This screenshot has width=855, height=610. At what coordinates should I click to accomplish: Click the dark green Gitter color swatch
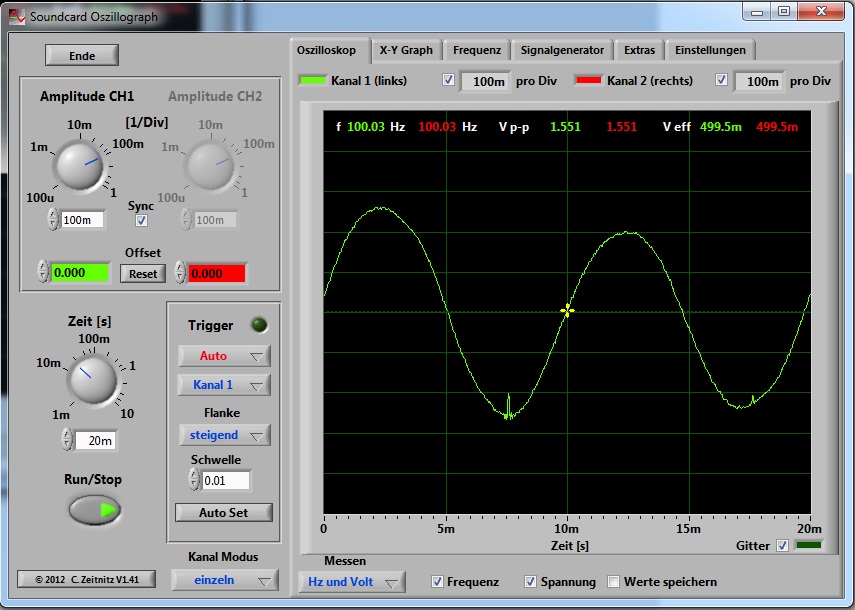coord(809,545)
